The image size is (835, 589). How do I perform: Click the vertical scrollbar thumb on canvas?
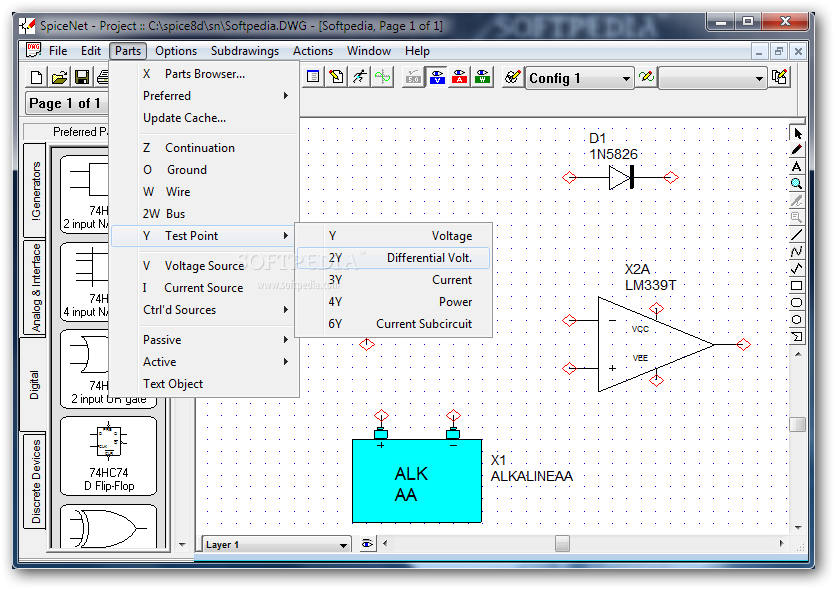point(797,424)
